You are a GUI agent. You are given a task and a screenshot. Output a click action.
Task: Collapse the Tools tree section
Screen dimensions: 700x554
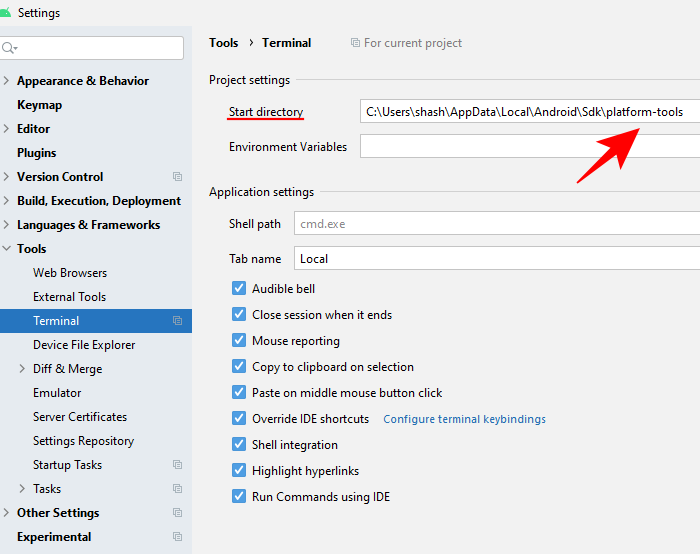coord(7,249)
